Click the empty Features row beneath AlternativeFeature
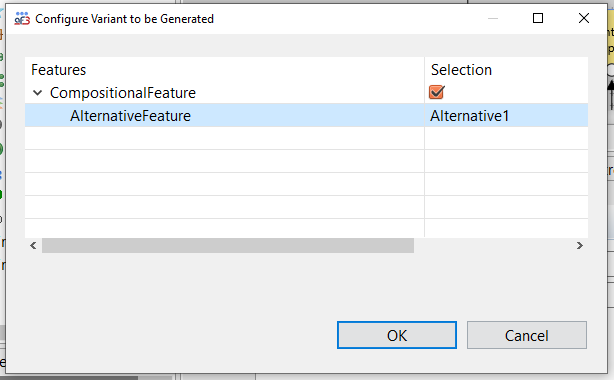The width and height of the screenshot is (614, 380). pyautogui.click(x=224, y=138)
